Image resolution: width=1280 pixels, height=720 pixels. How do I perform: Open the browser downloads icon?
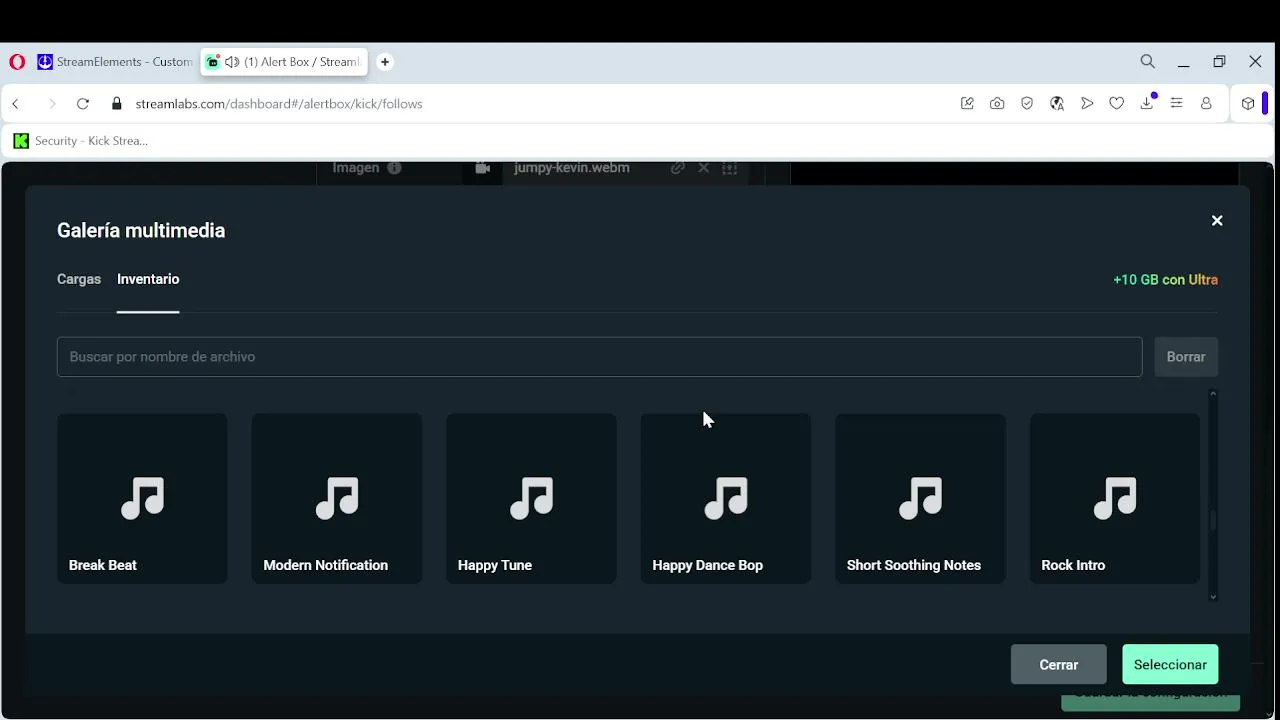[x=1147, y=104]
